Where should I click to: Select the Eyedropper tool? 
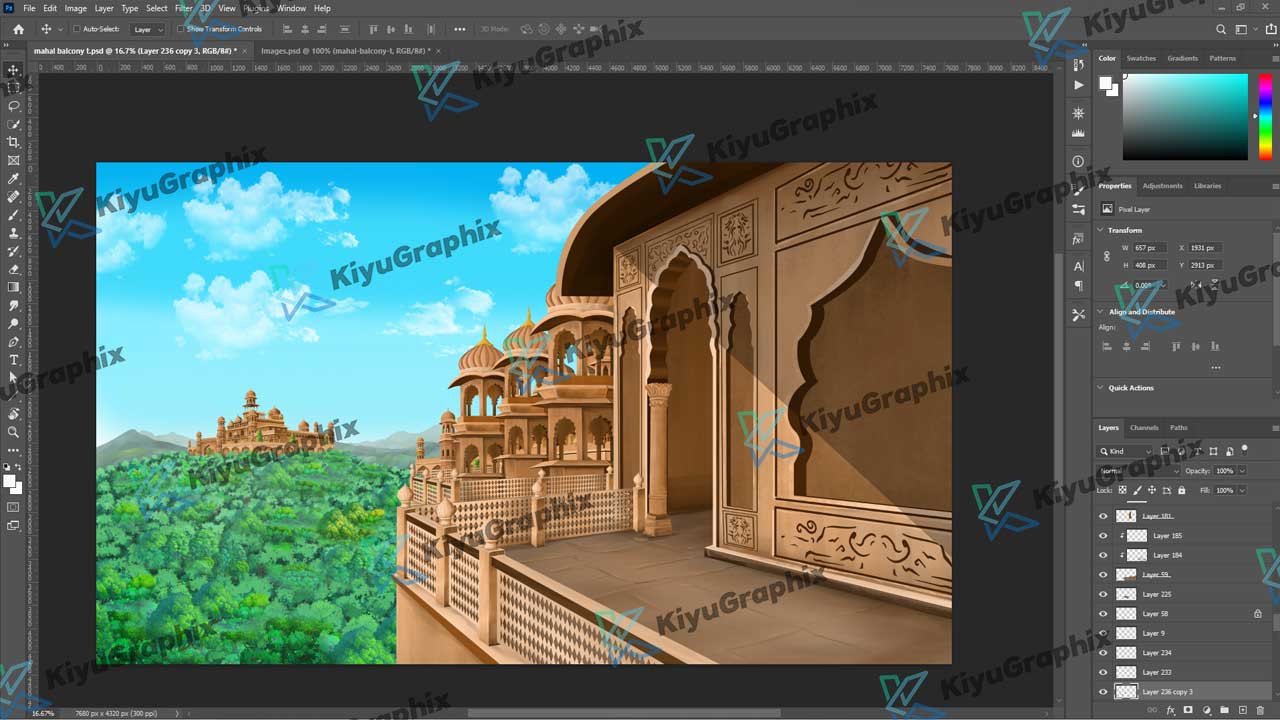[14, 179]
